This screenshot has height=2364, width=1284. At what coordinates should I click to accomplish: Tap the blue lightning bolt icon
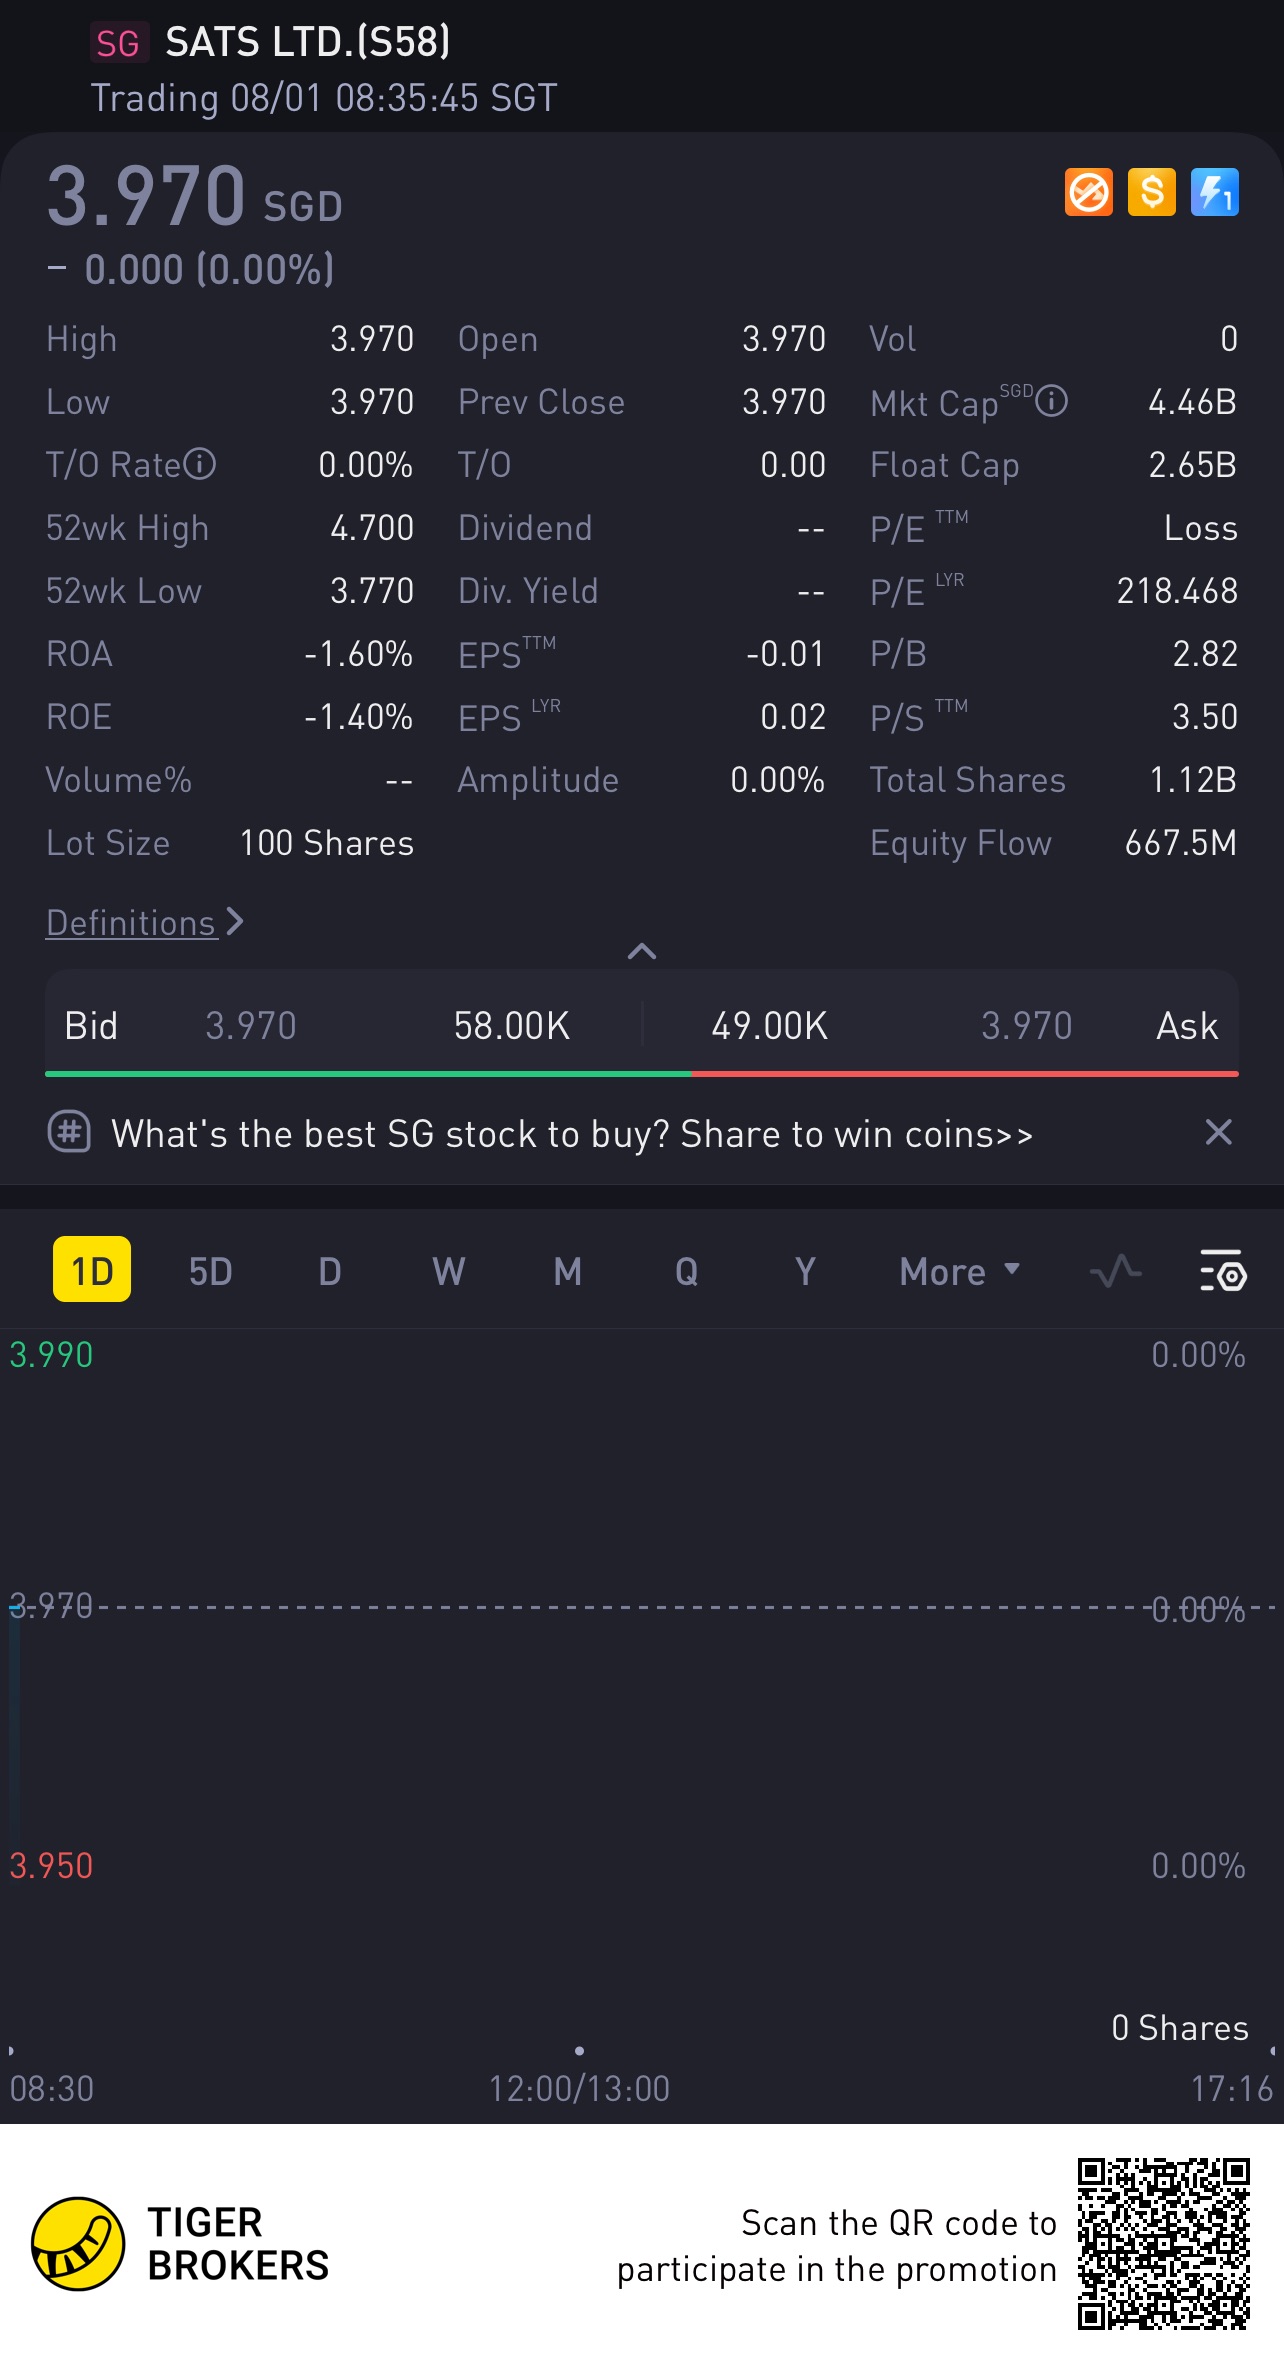1215,192
